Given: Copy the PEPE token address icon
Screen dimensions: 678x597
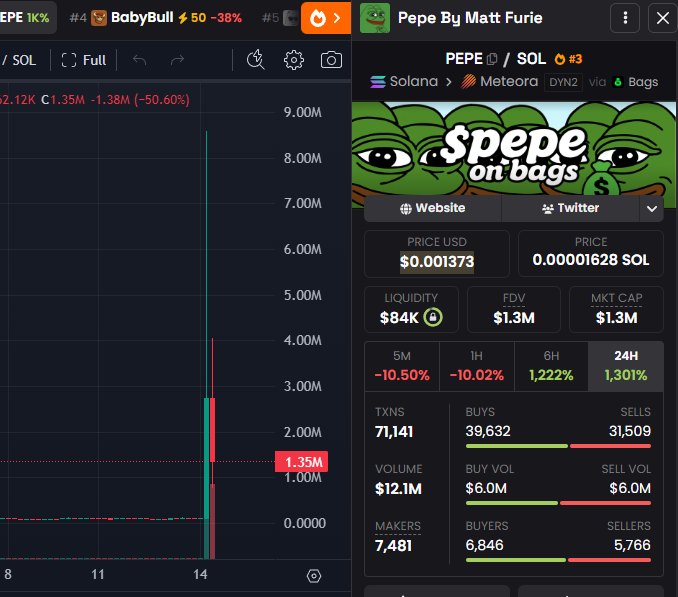Looking at the screenshot, I should (x=492, y=59).
